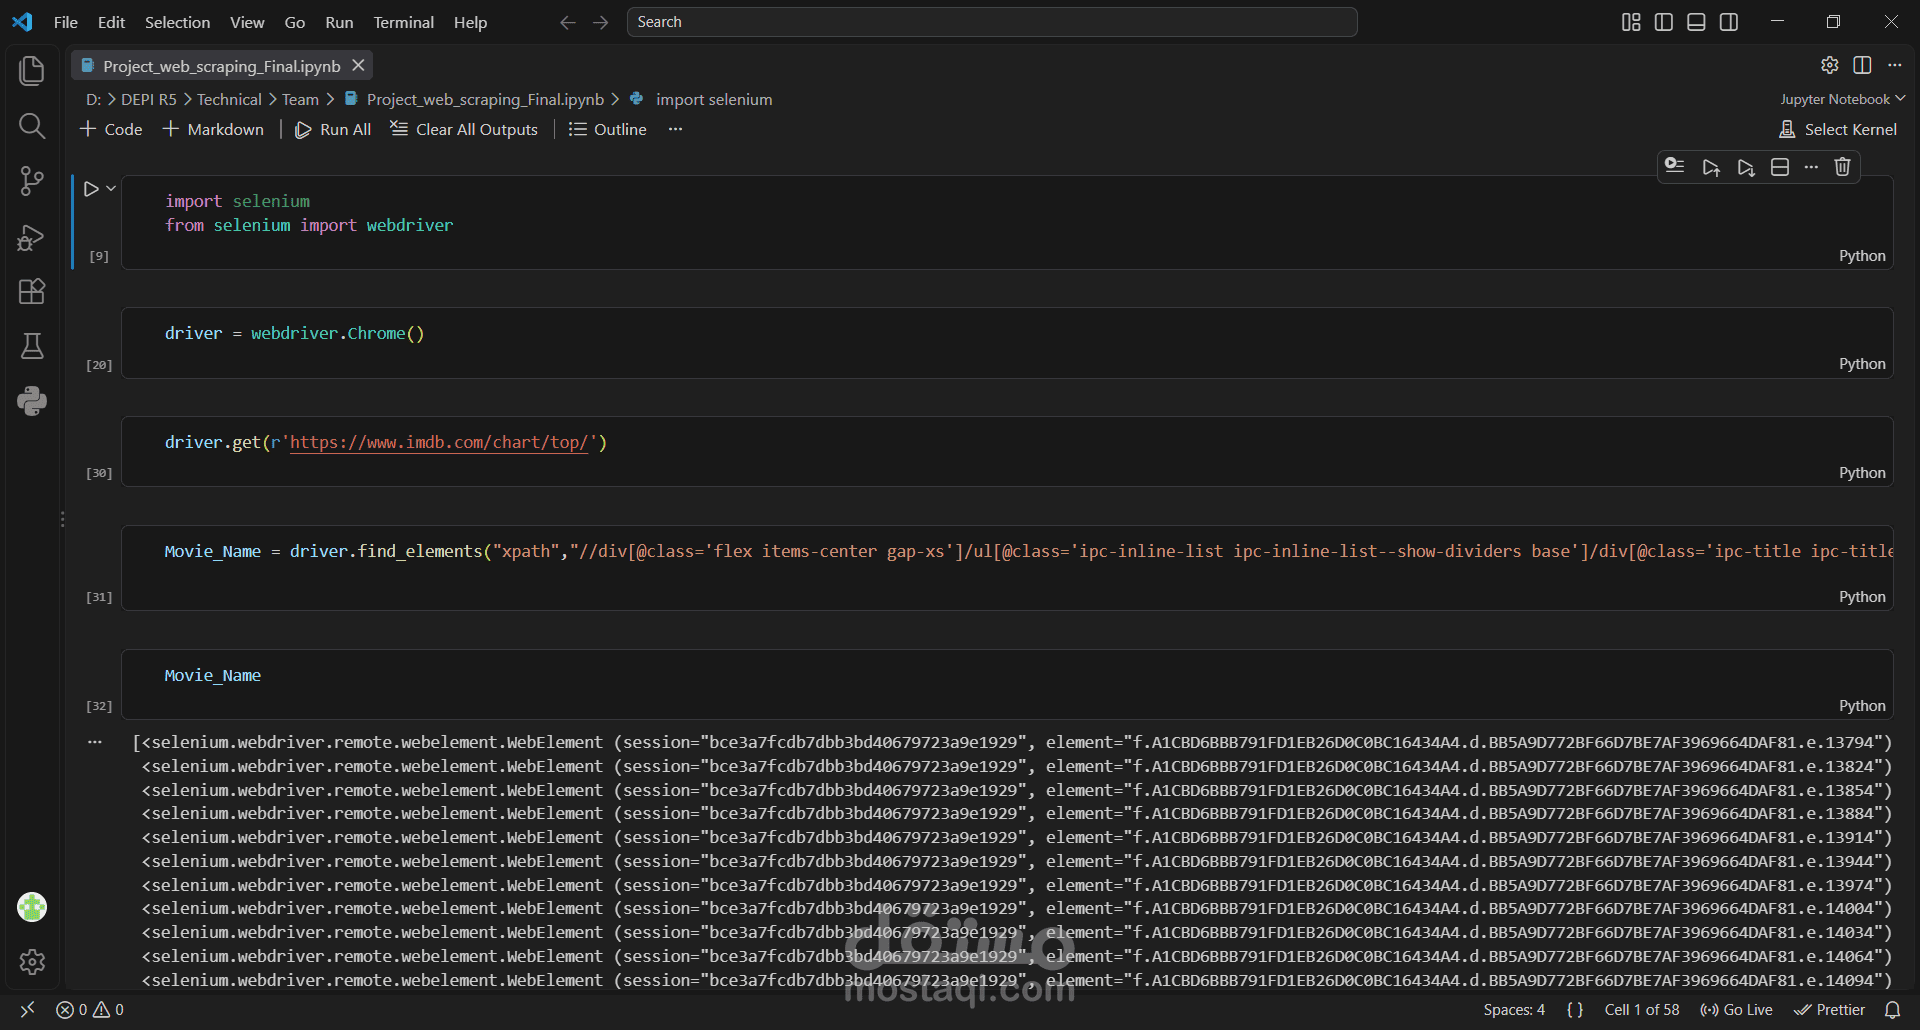Open more cell actions in cell toolbar
Image resolution: width=1920 pixels, height=1030 pixels.
1811,167
